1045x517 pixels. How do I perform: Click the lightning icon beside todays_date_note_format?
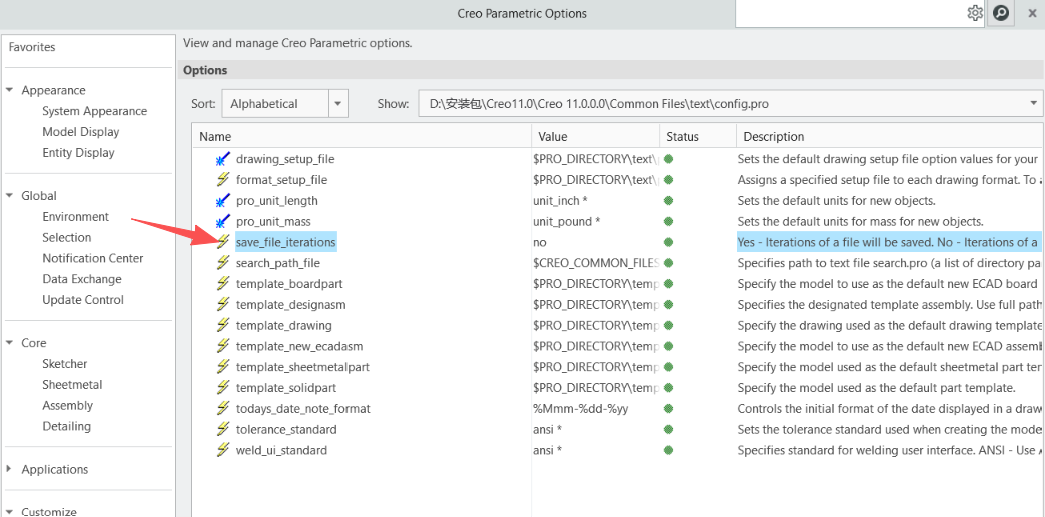click(223, 408)
